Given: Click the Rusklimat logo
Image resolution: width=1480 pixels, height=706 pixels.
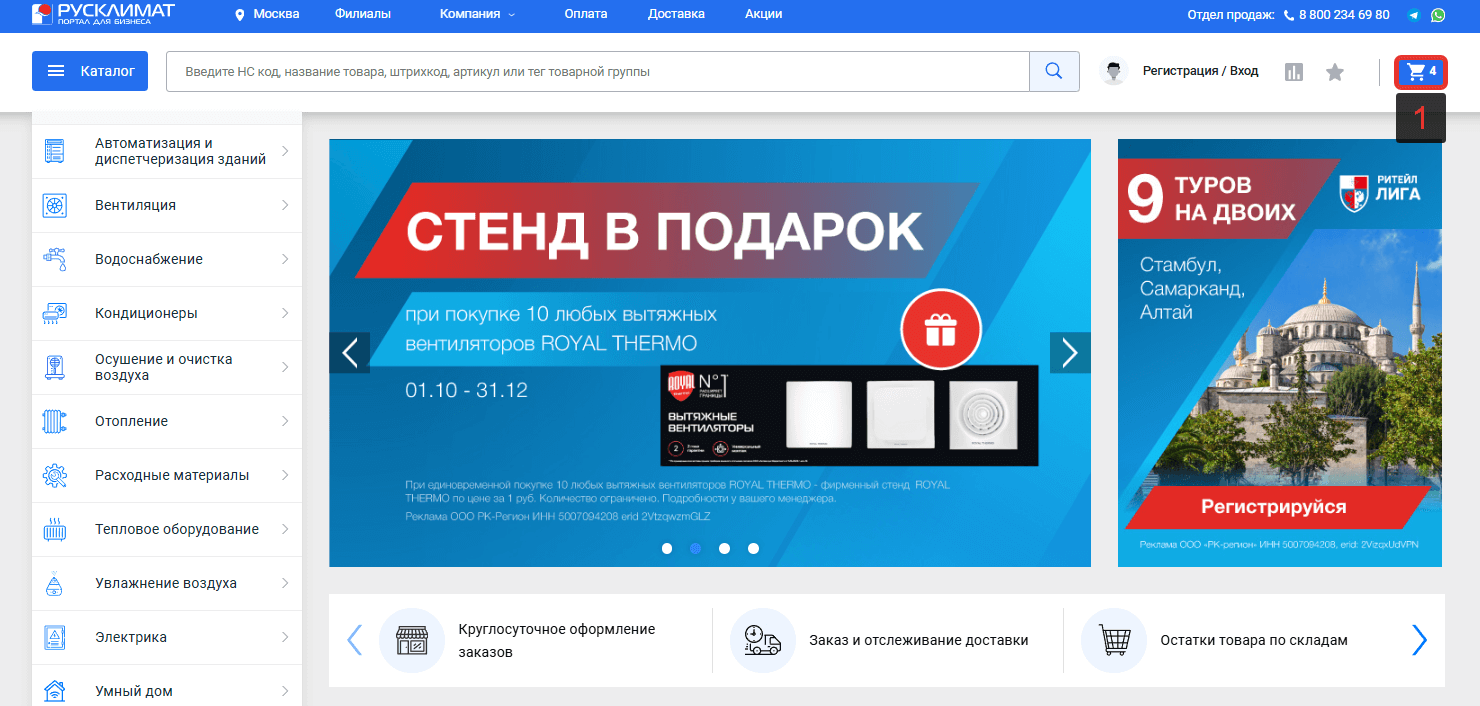Looking at the screenshot, I should pos(102,14).
